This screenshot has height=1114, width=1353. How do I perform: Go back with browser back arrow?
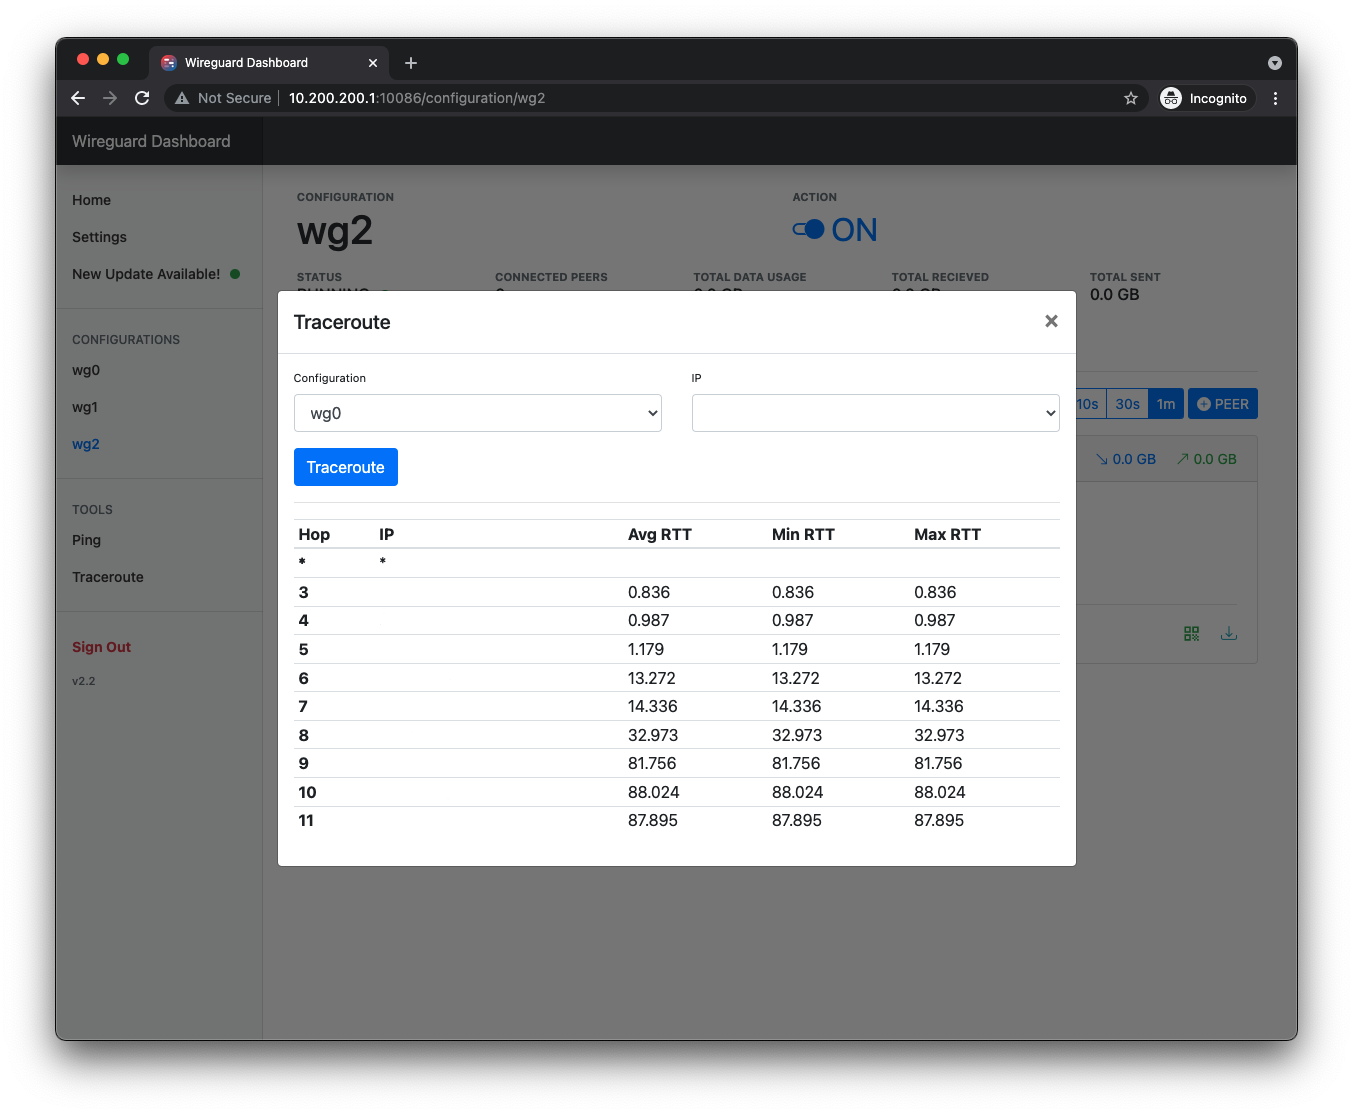coord(78,98)
